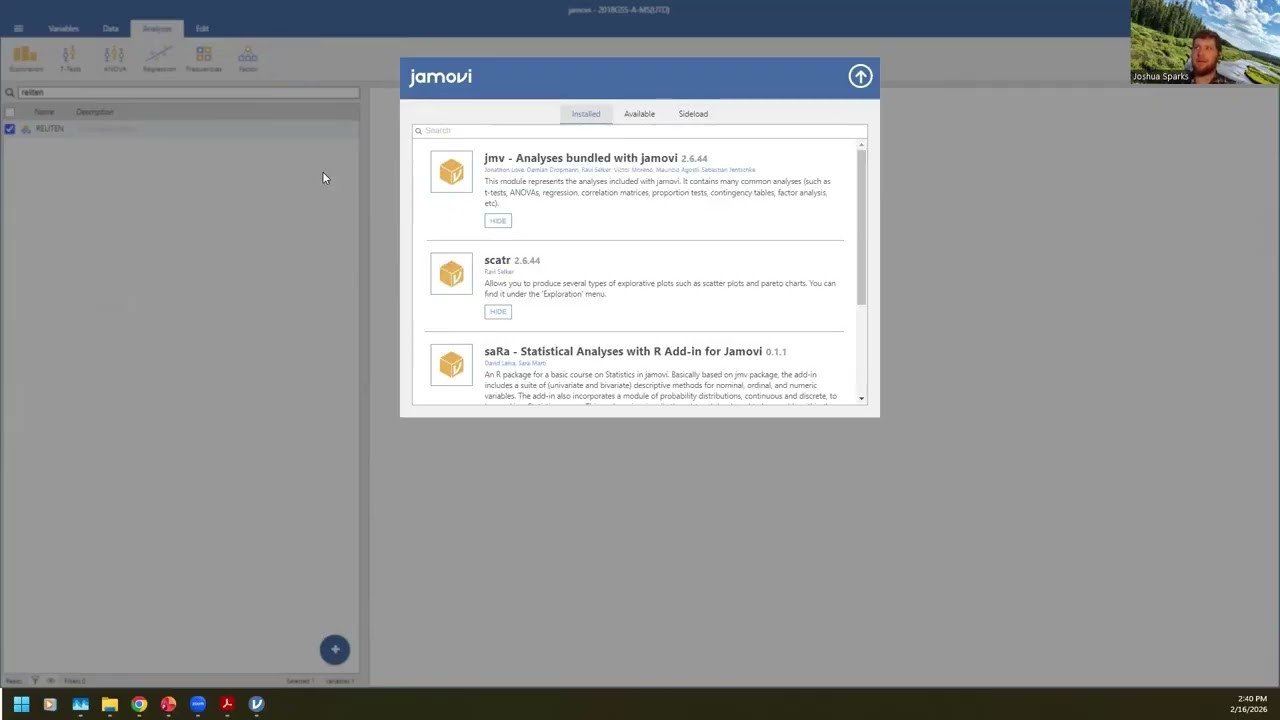
Task: Open the Exploration analyses menu
Action: pyautogui.click(x=26, y=59)
